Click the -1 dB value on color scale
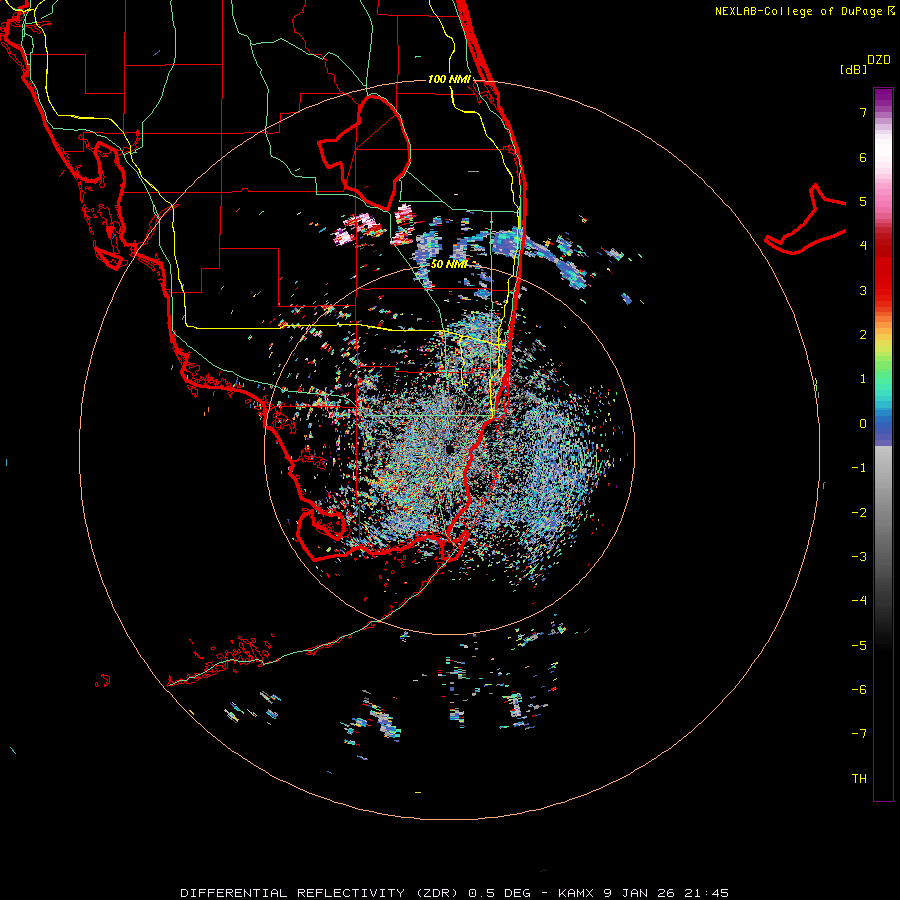The height and width of the screenshot is (900, 900). [x=859, y=468]
